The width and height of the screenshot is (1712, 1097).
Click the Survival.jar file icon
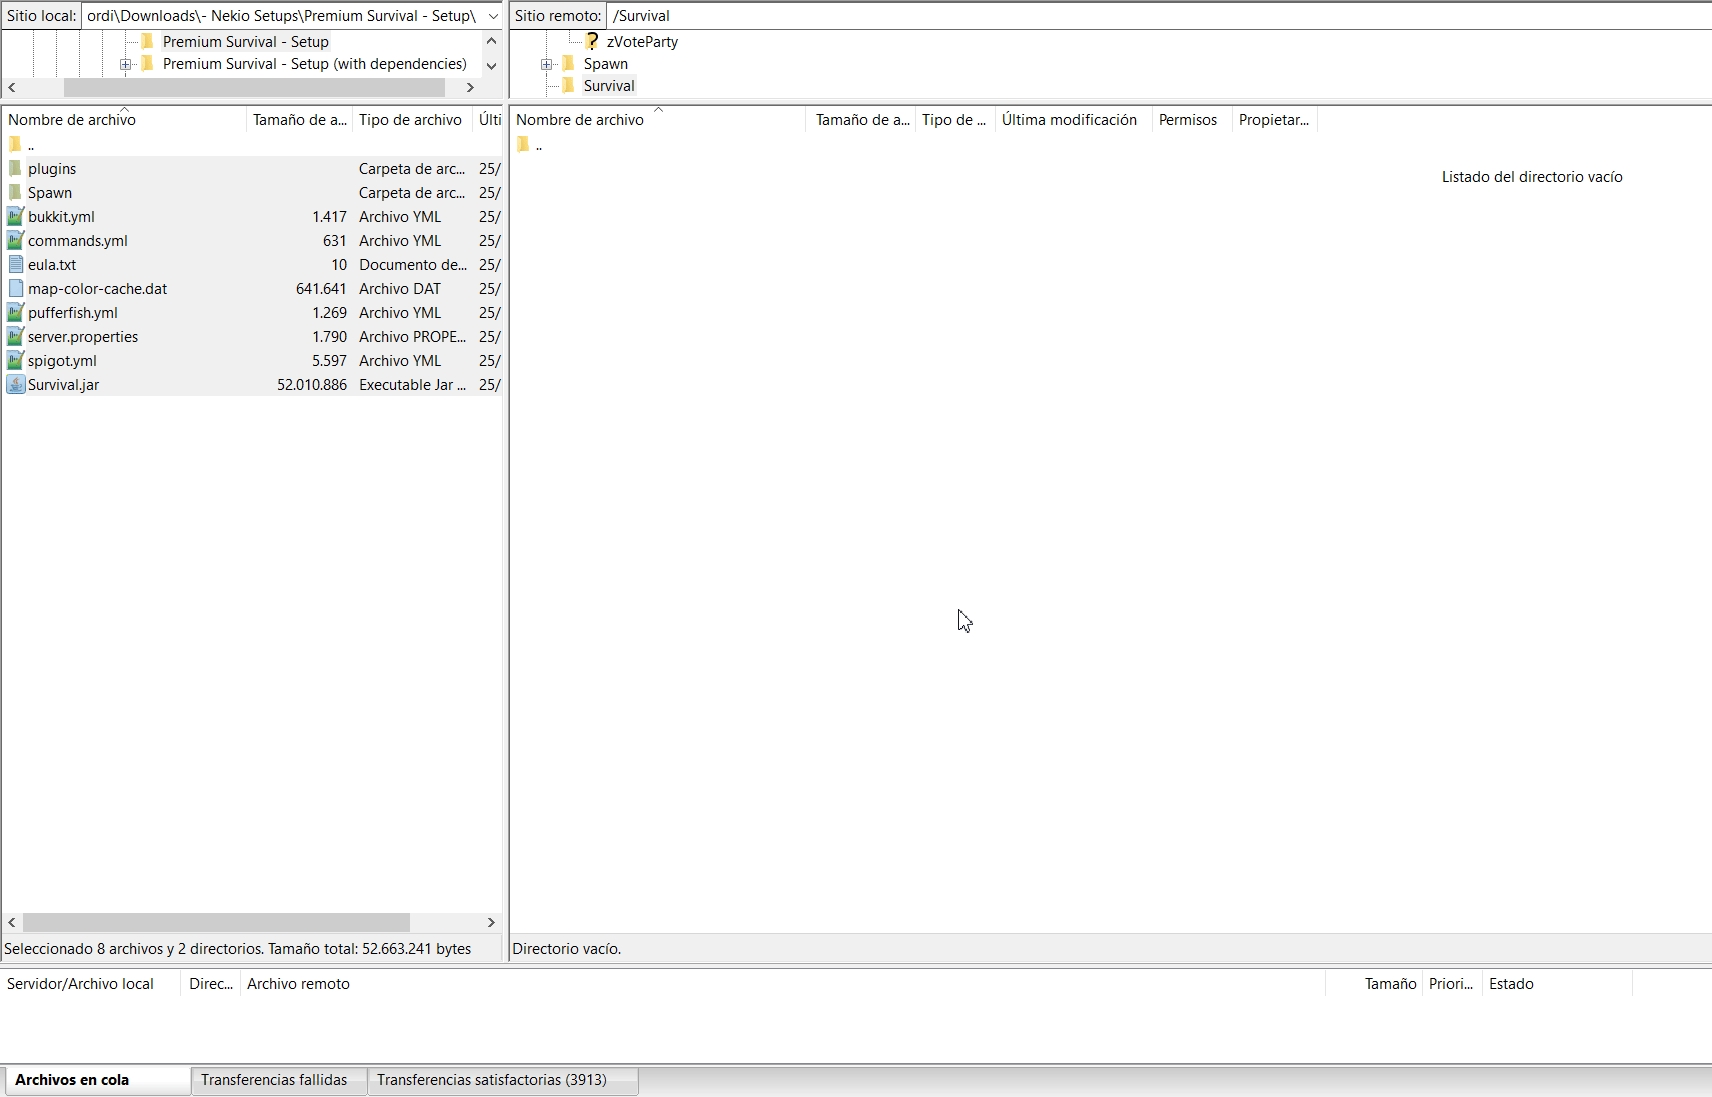click(15, 385)
